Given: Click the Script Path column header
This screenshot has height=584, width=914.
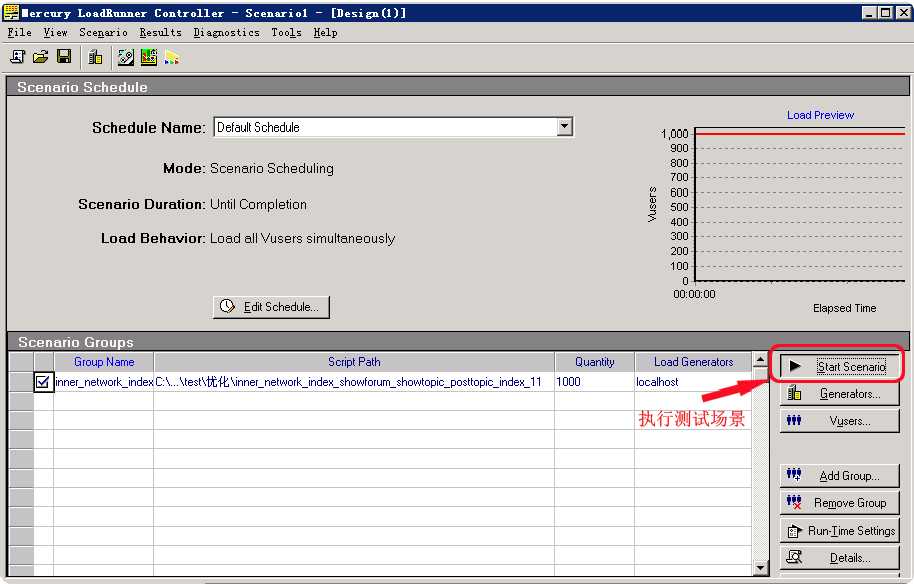Looking at the screenshot, I should tap(354, 362).
